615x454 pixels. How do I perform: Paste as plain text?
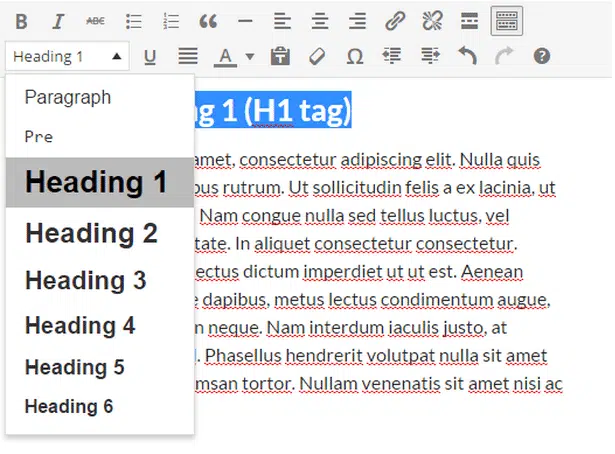280,56
